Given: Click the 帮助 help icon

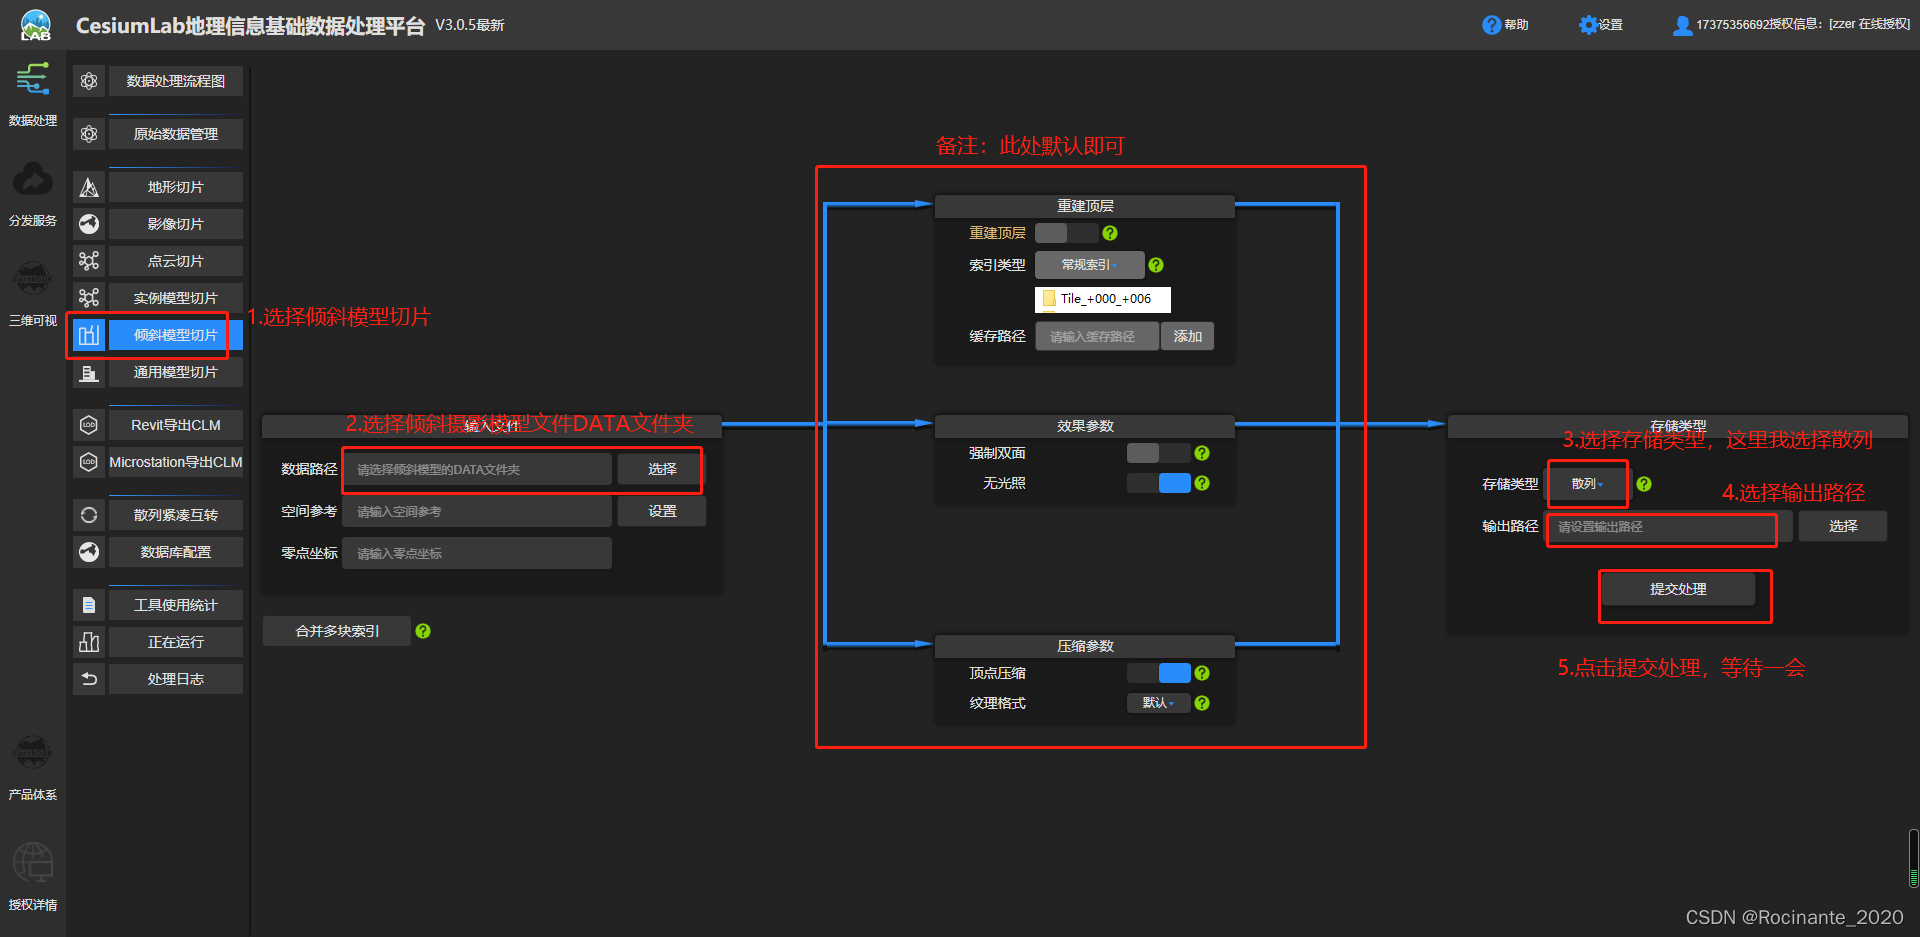Looking at the screenshot, I should click(x=1491, y=25).
